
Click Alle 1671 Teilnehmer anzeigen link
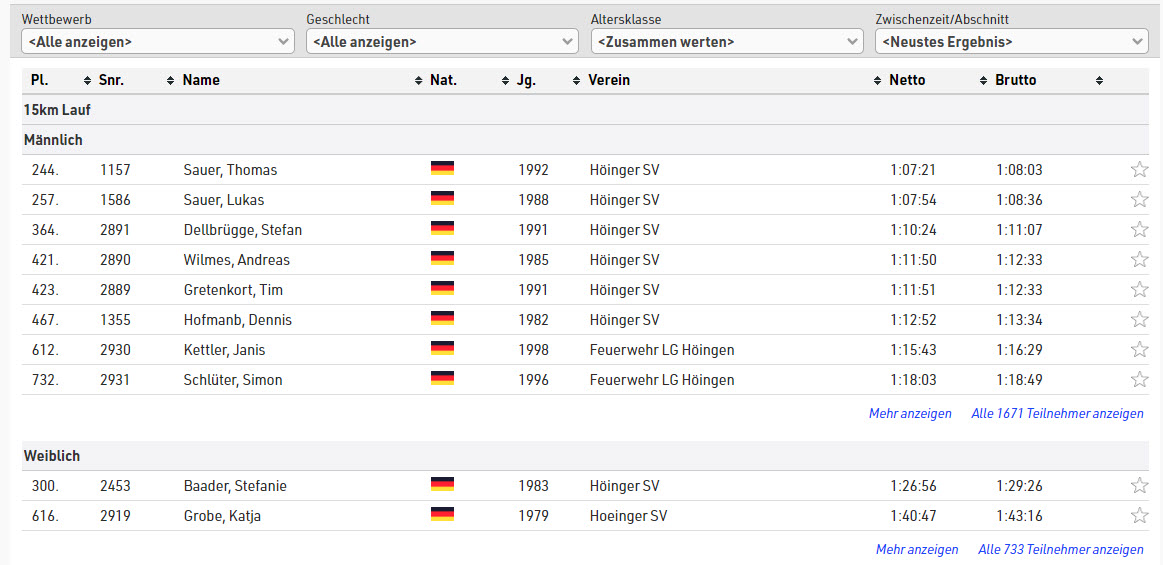point(1057,413)
